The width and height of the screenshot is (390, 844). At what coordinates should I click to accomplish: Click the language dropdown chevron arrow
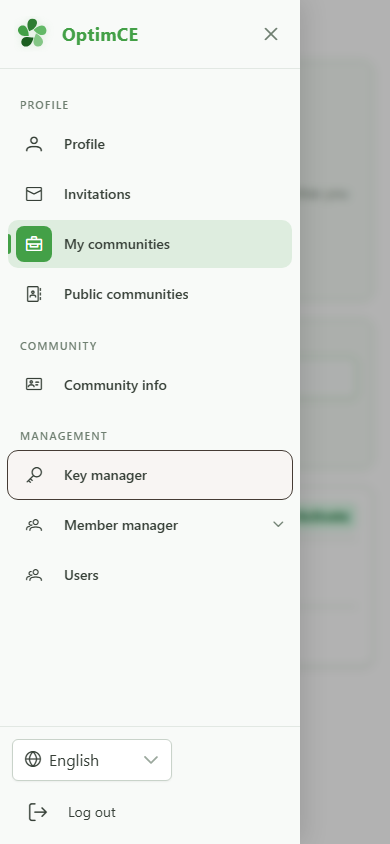pyautogui.click(x=151, y=760)
